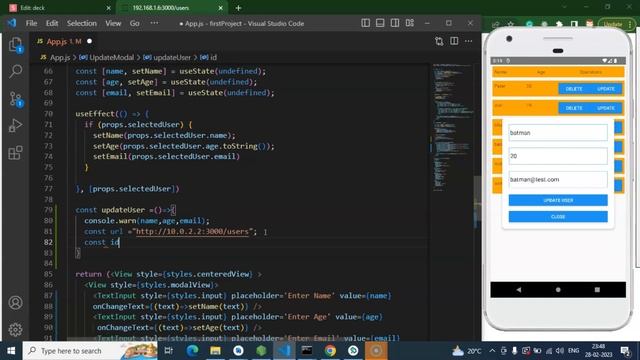Open the Source Control view
This screenshot has width=640, height=360.
click(x=16, y=99)
